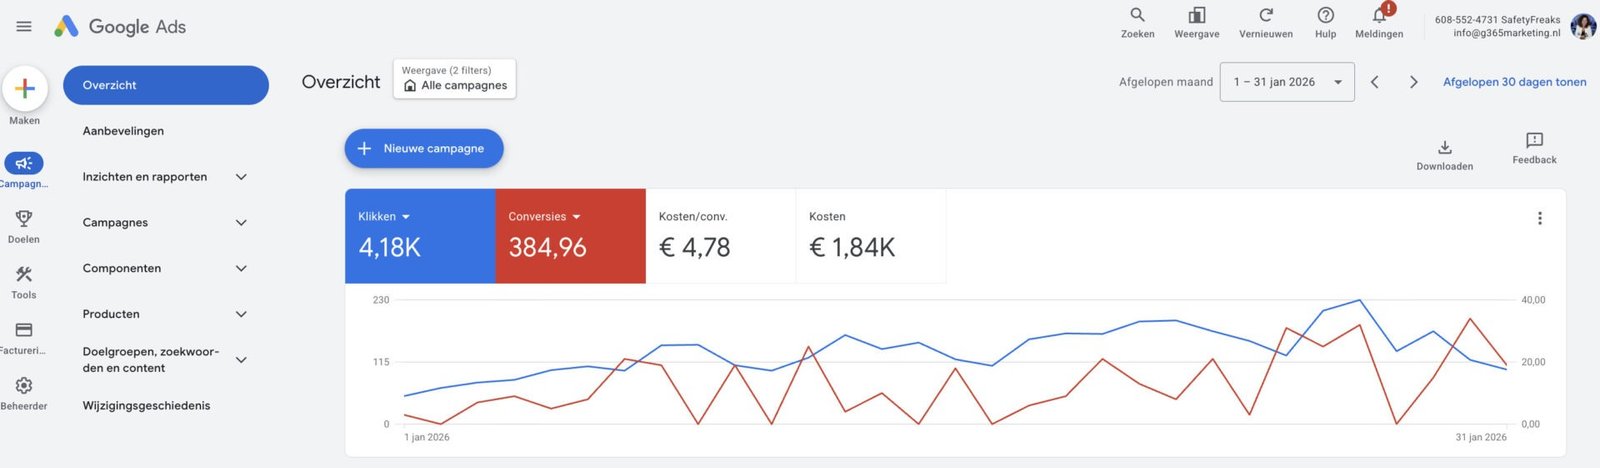Select Wijzigingsgeschiedenis menu item
The height and width of the screenshot is (468, 1600).
(x=146, y=406)
